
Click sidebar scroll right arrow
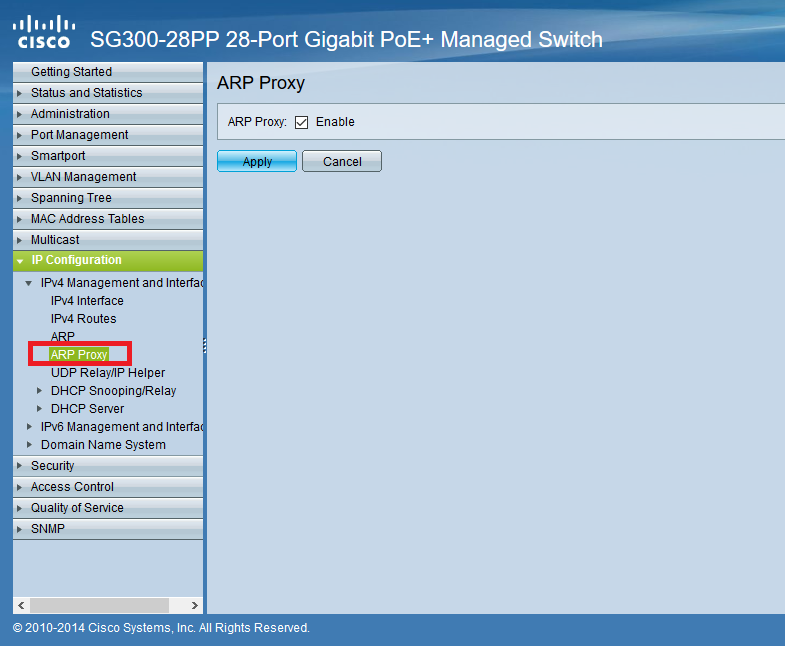[195, 605]
